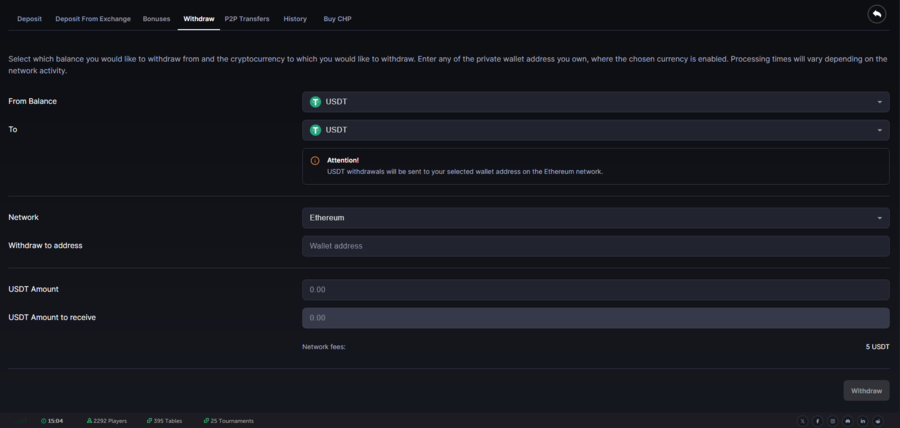Click the tables icon beside 395 Tables
The height and width of the screenshot is (428, 900).
point(149,421)
